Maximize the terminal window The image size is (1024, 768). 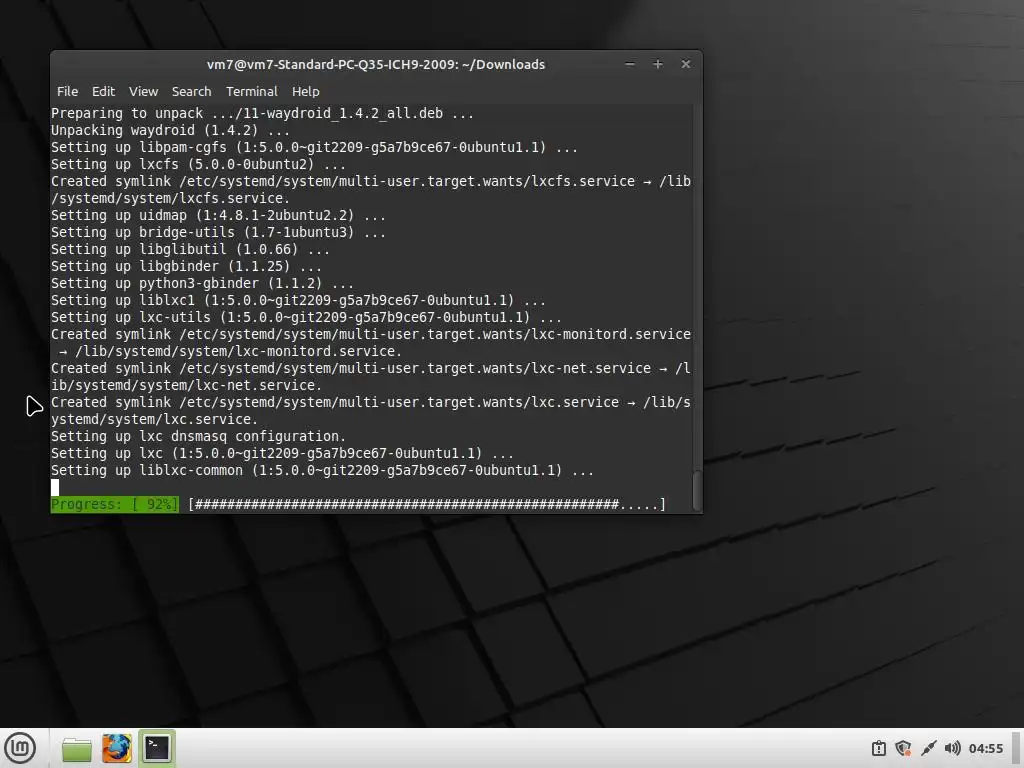(658, 64)
